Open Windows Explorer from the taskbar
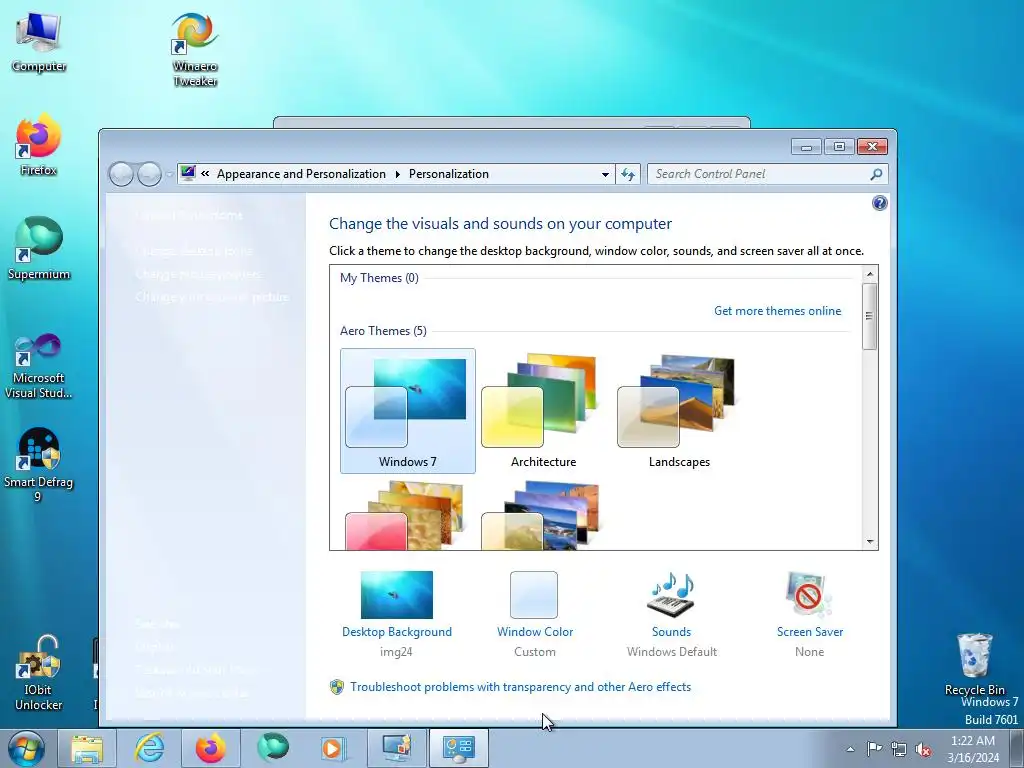Viewport: 1024px width, 768px height. 88,748
